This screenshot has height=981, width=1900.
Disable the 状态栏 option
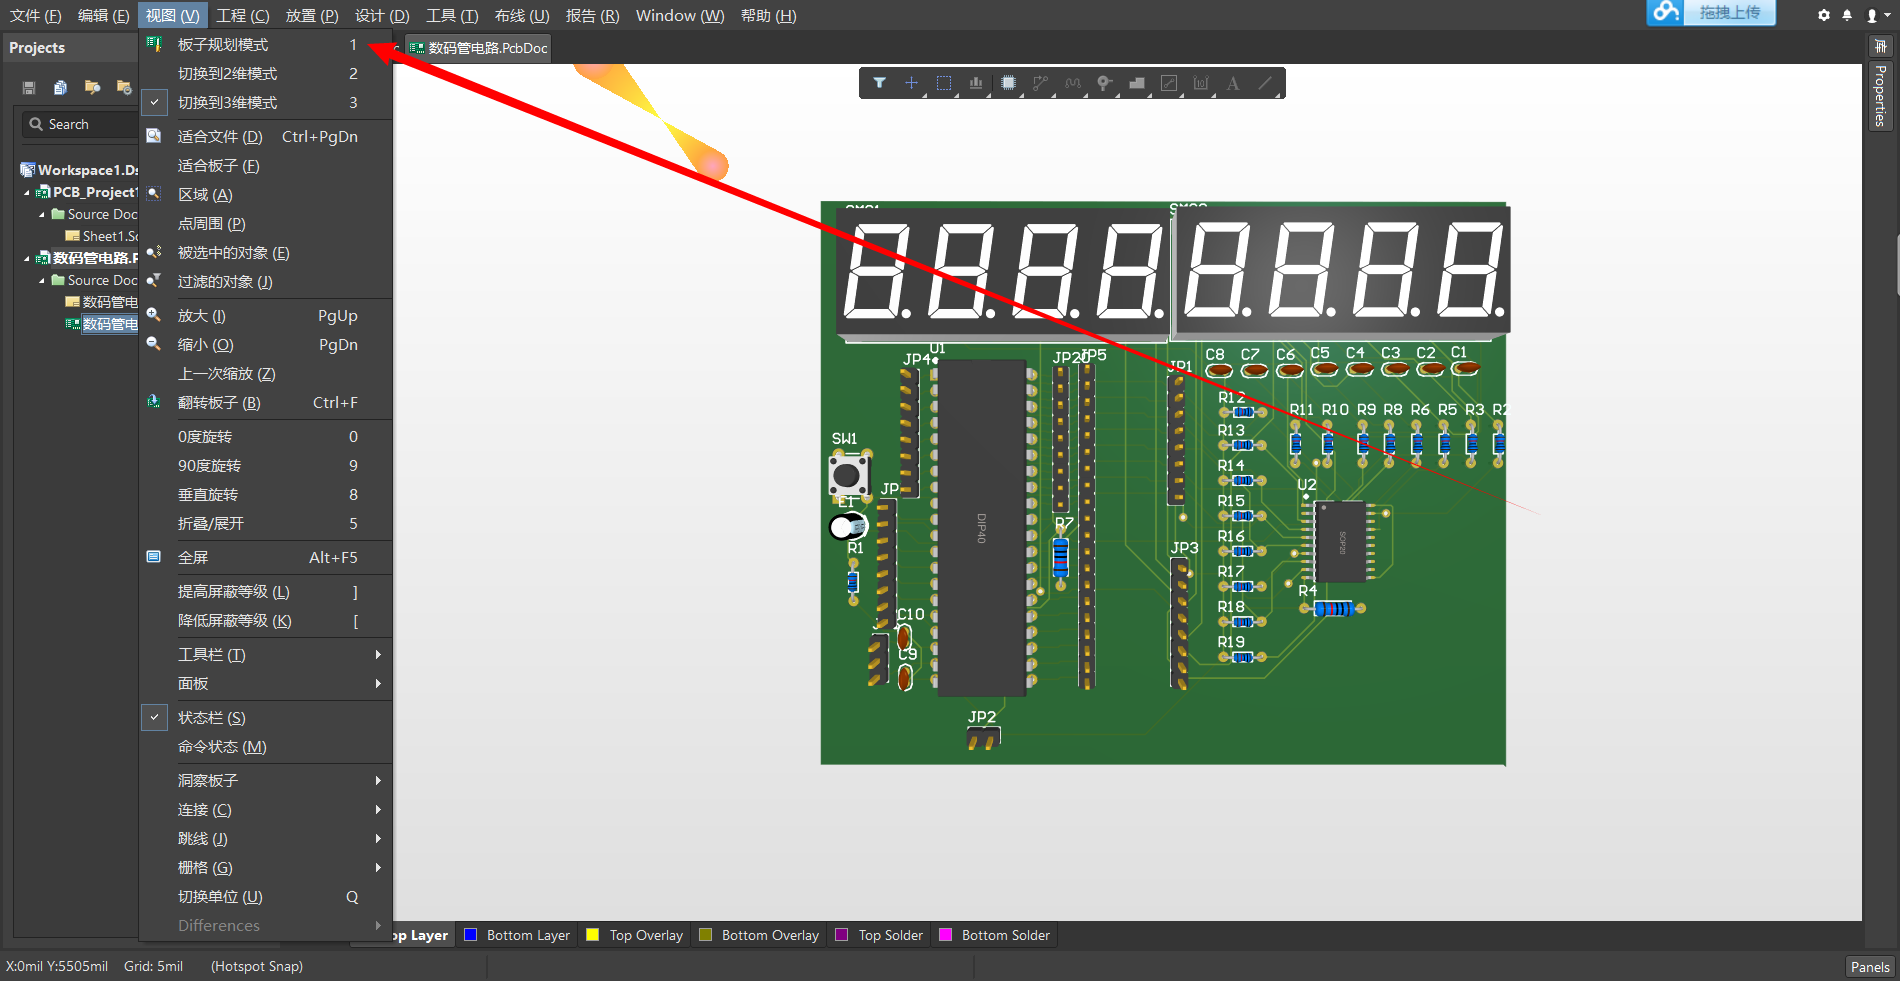point(211,717)
